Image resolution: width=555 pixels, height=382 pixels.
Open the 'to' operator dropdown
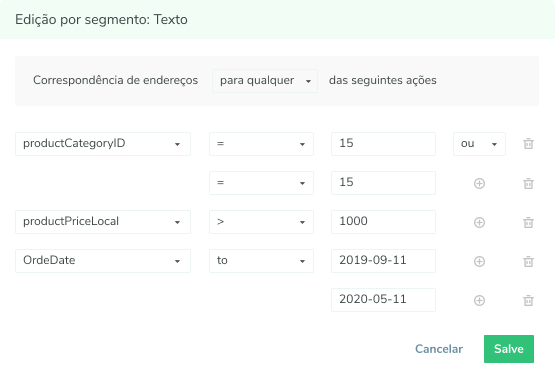pos(261,261)
